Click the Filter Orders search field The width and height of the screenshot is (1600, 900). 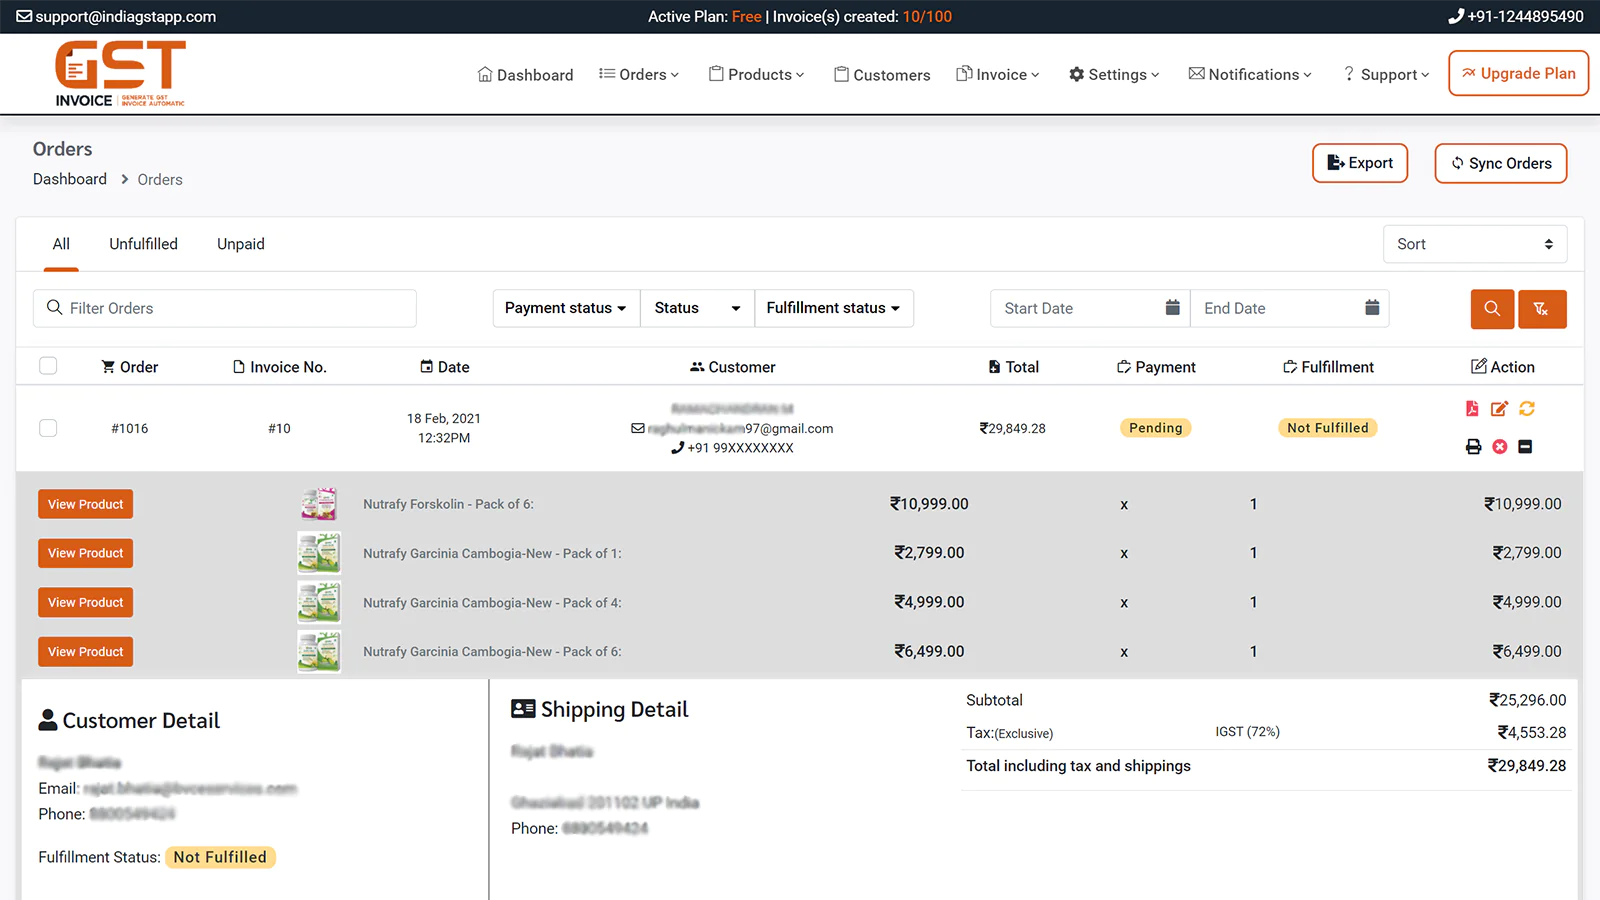(x=225, y=309)
